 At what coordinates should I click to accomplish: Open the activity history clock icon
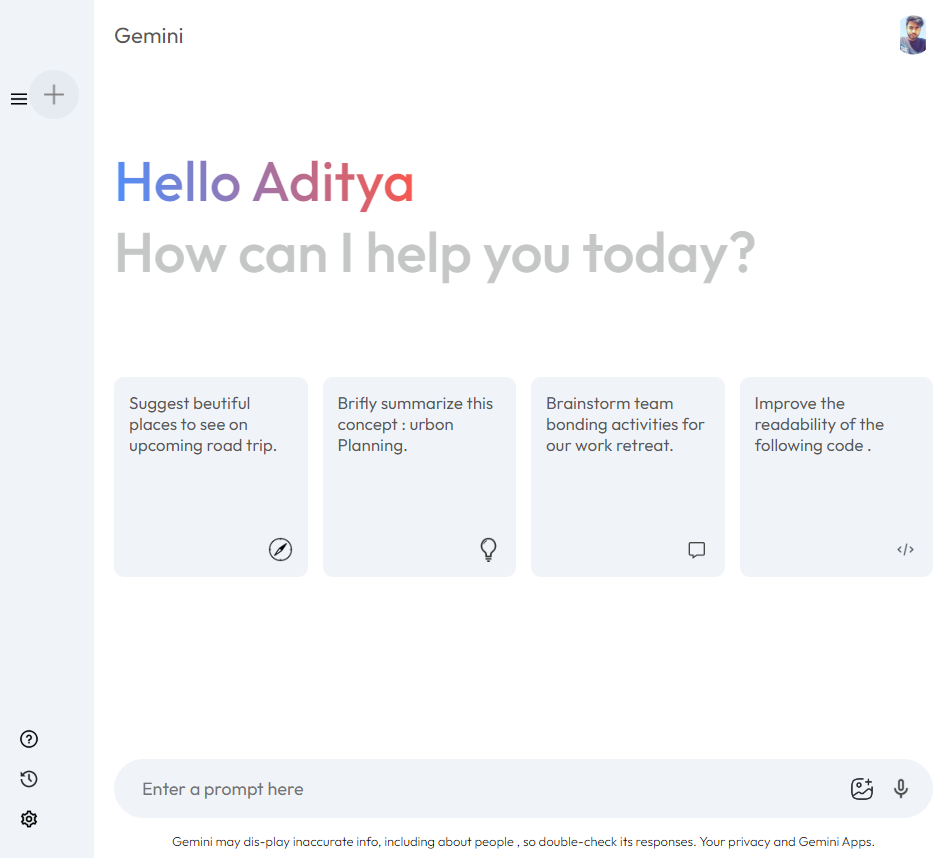[x=29, y=779]
